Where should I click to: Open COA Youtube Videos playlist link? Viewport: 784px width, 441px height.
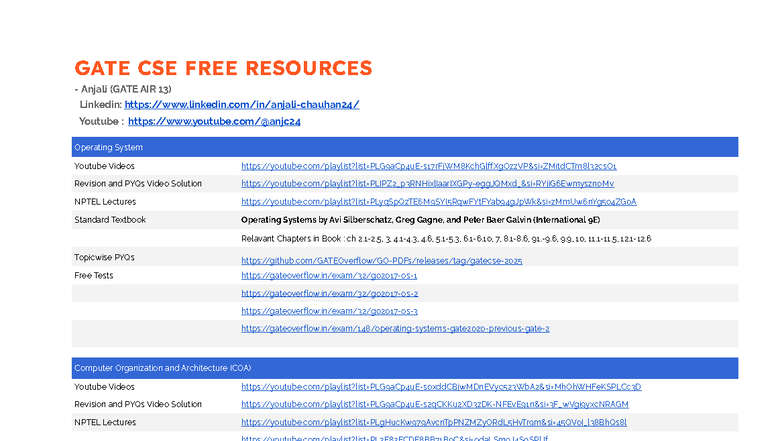pos(441,386)
